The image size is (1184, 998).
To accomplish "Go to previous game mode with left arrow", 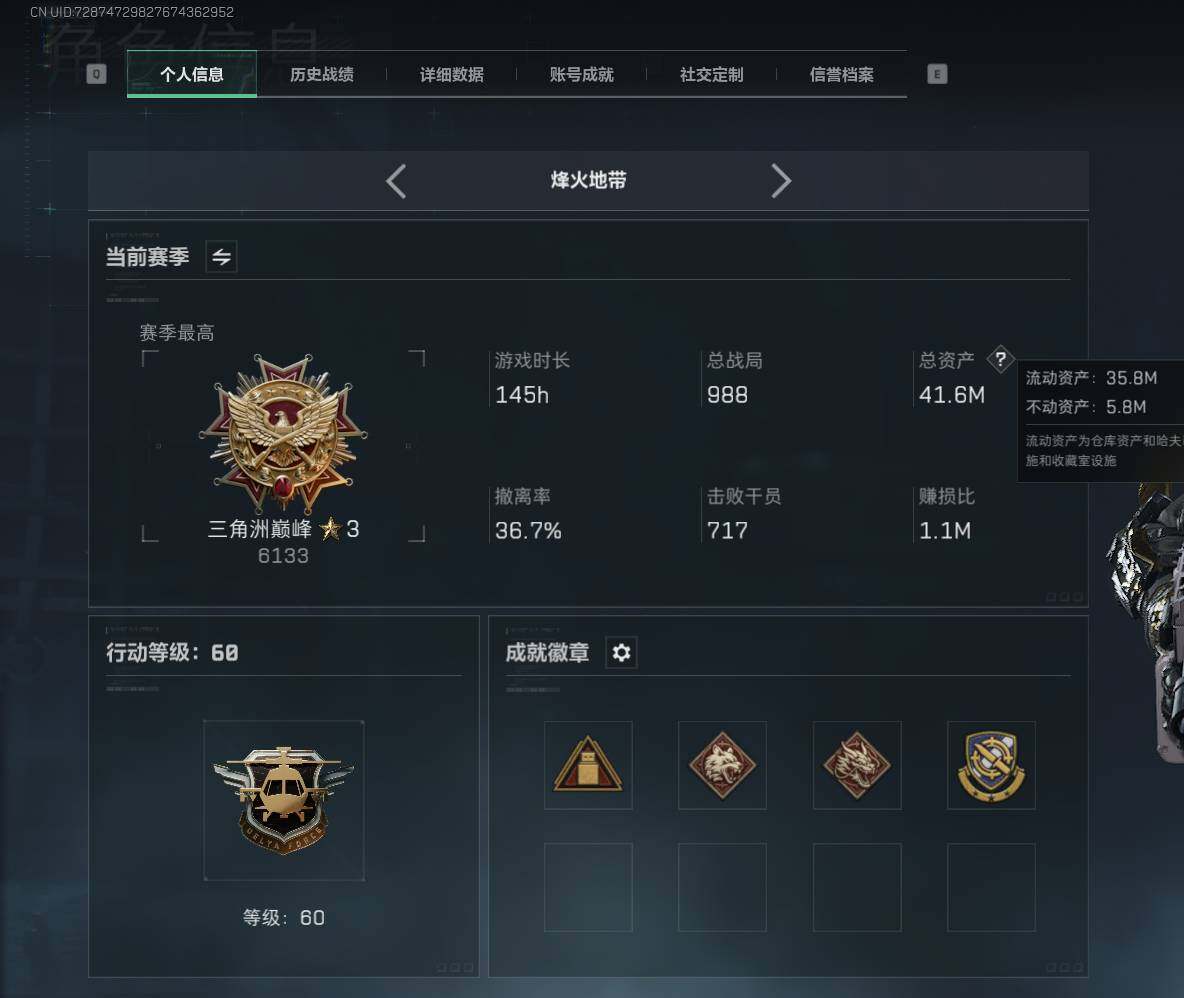I will [x=396, y=181].
